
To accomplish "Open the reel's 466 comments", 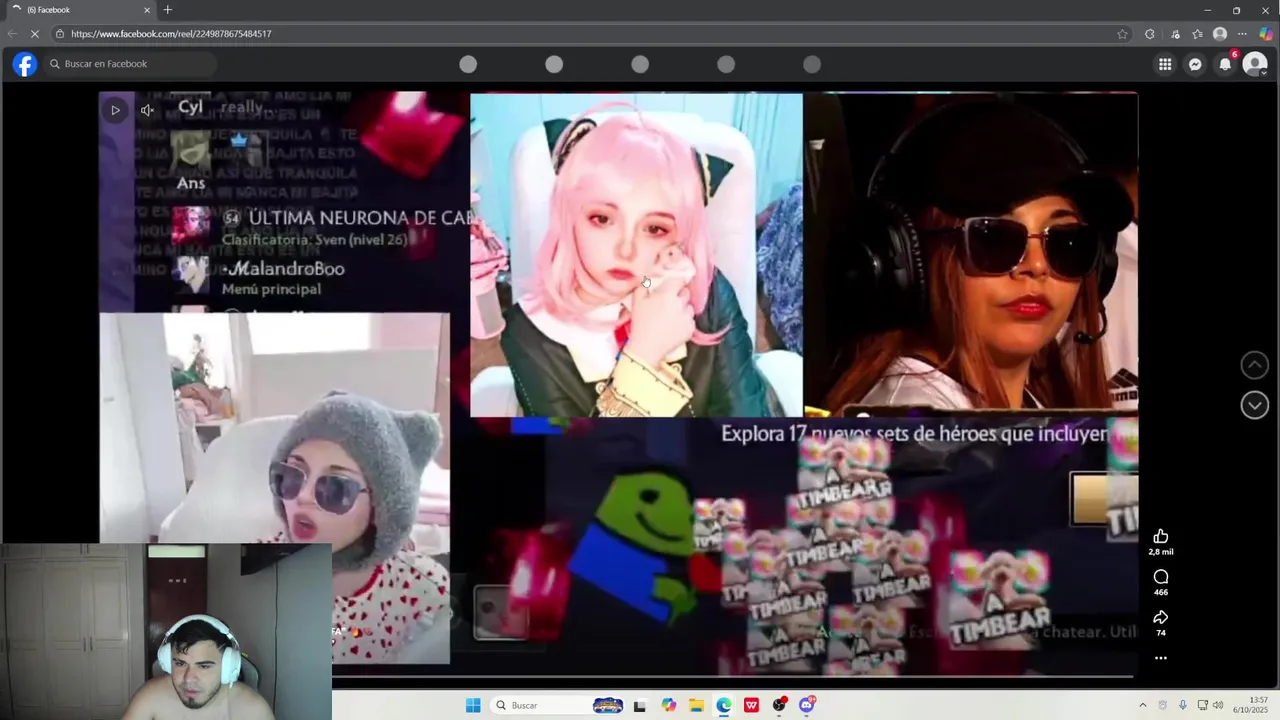I will (x=1161, y=577).
